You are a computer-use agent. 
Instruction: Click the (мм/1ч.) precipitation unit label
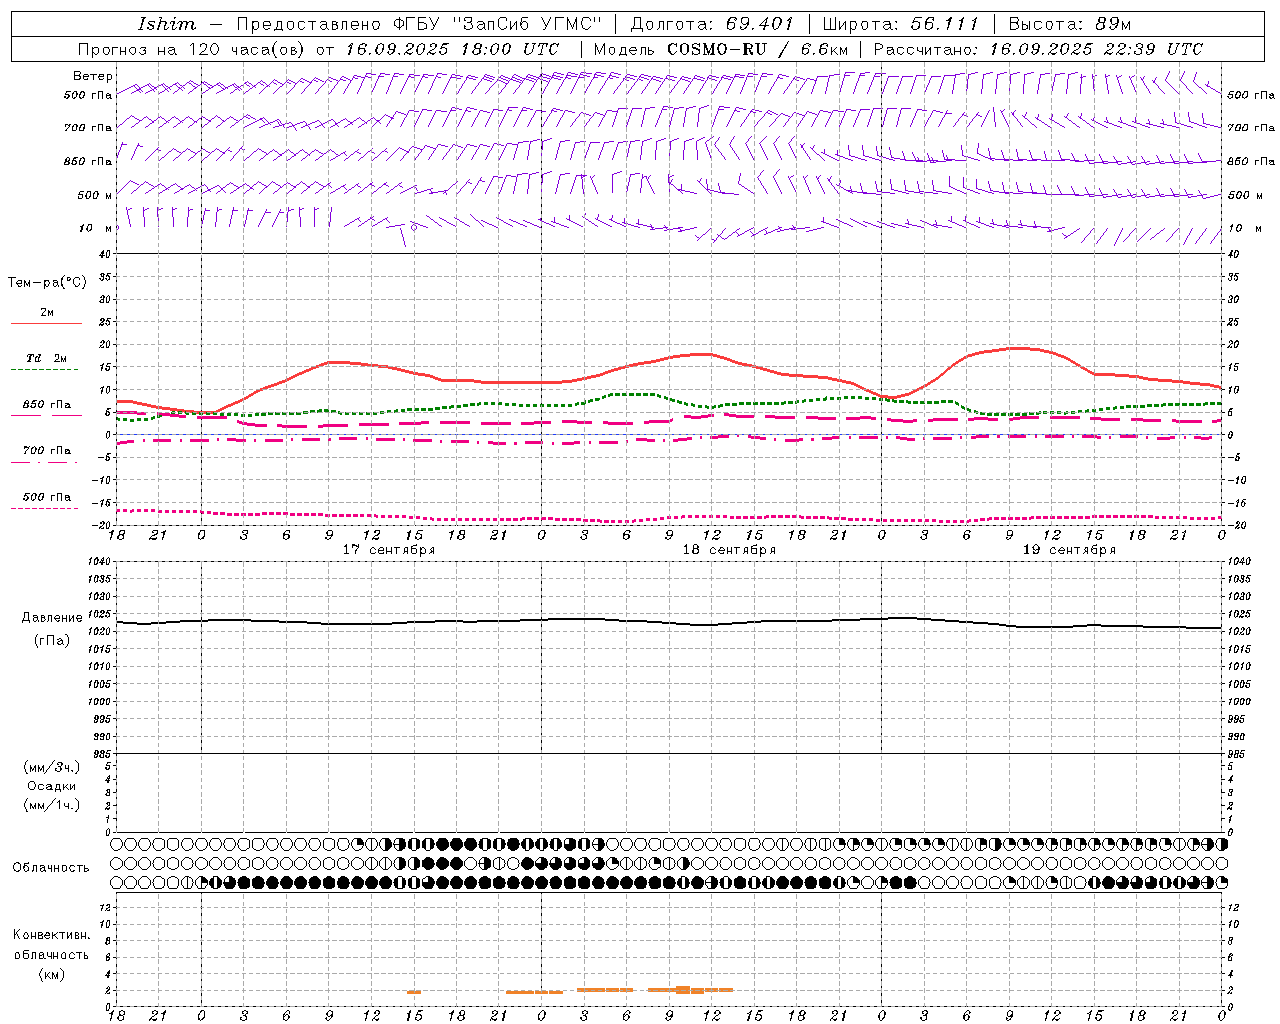point(52,805)
